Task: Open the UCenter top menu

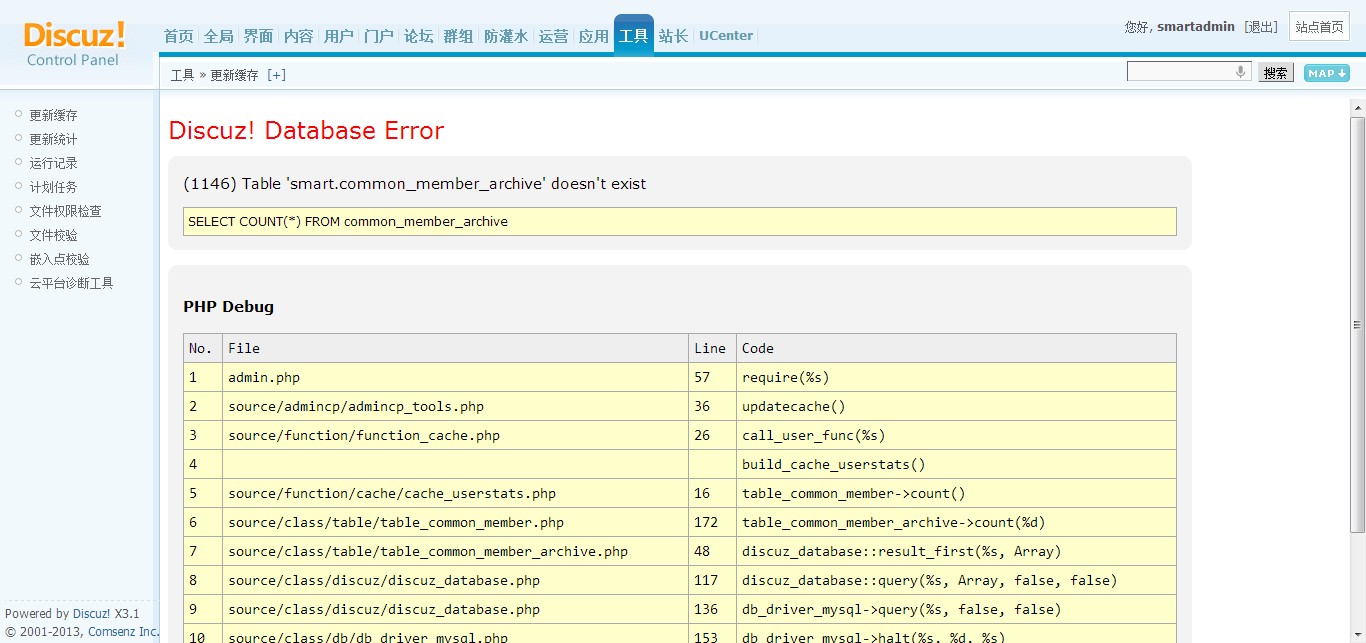Action: pyautogui.click(x=726, y=36)
